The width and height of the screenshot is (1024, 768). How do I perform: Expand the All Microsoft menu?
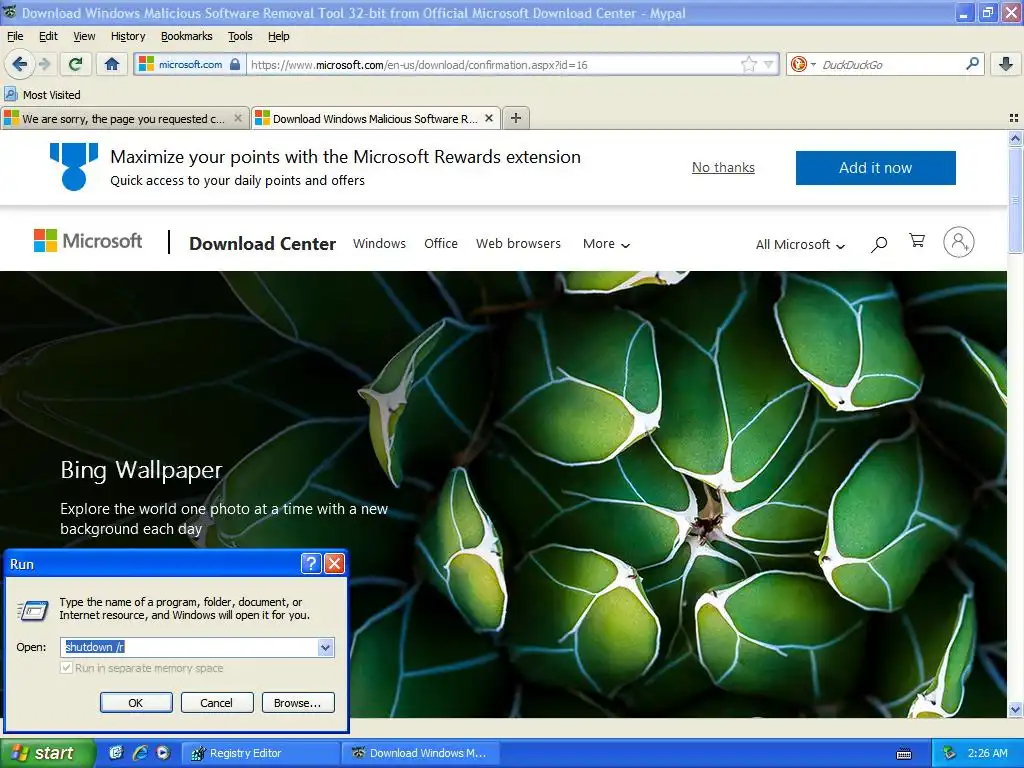[x=801, y=244]
